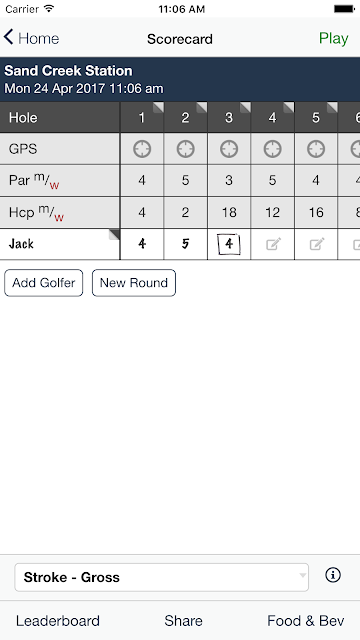Open GPS crosshair for hole 4

pyautogui.click(x=272, y=149)
